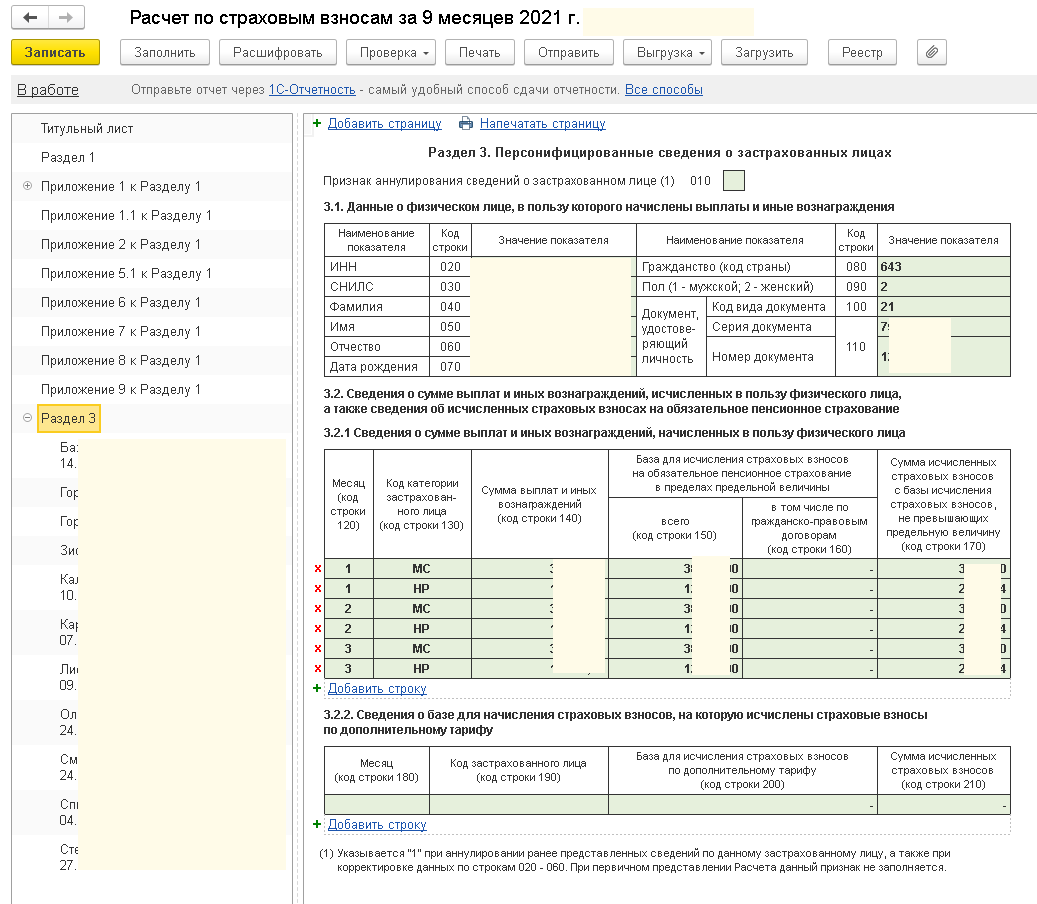Select Титульный лист in the section tree
The height and width of the screenshot is (904, 1037).
tap(87, 128)
